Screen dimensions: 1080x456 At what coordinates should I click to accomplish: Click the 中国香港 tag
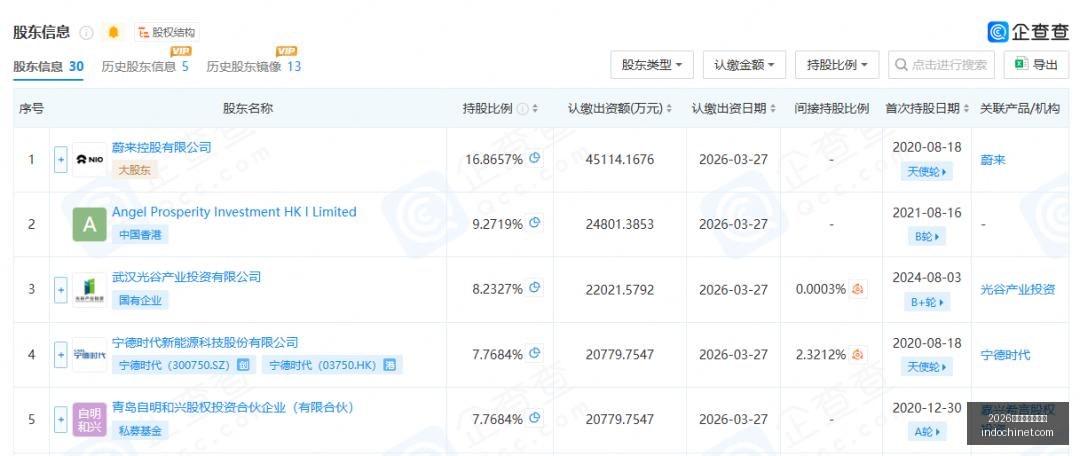coord(140,234)
